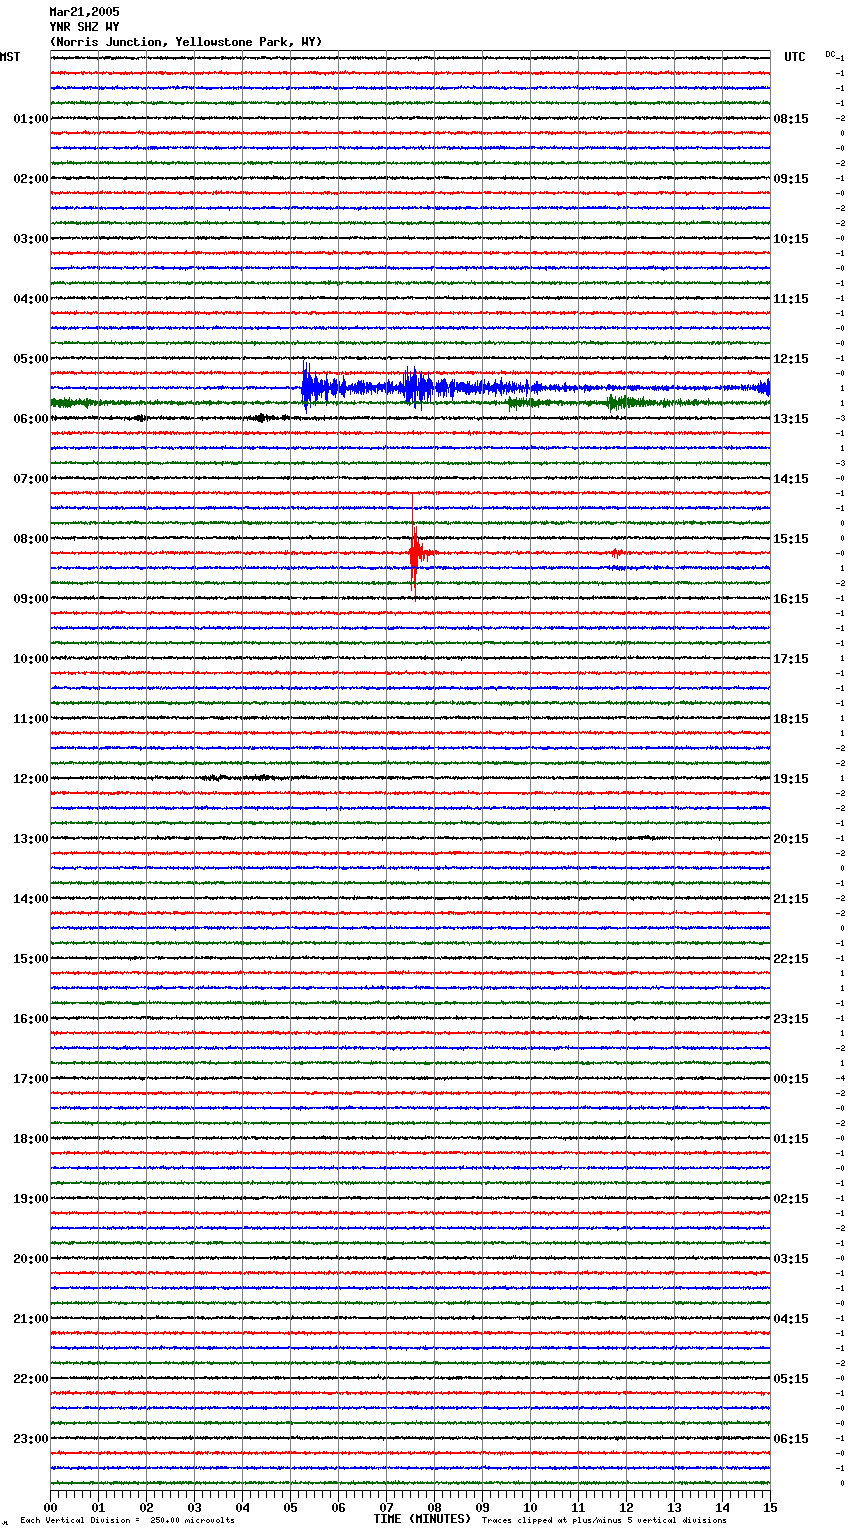Click the 04:15 UTC time label
The width and height of the screenshot is (850, 1534).
coord(791,1319)
